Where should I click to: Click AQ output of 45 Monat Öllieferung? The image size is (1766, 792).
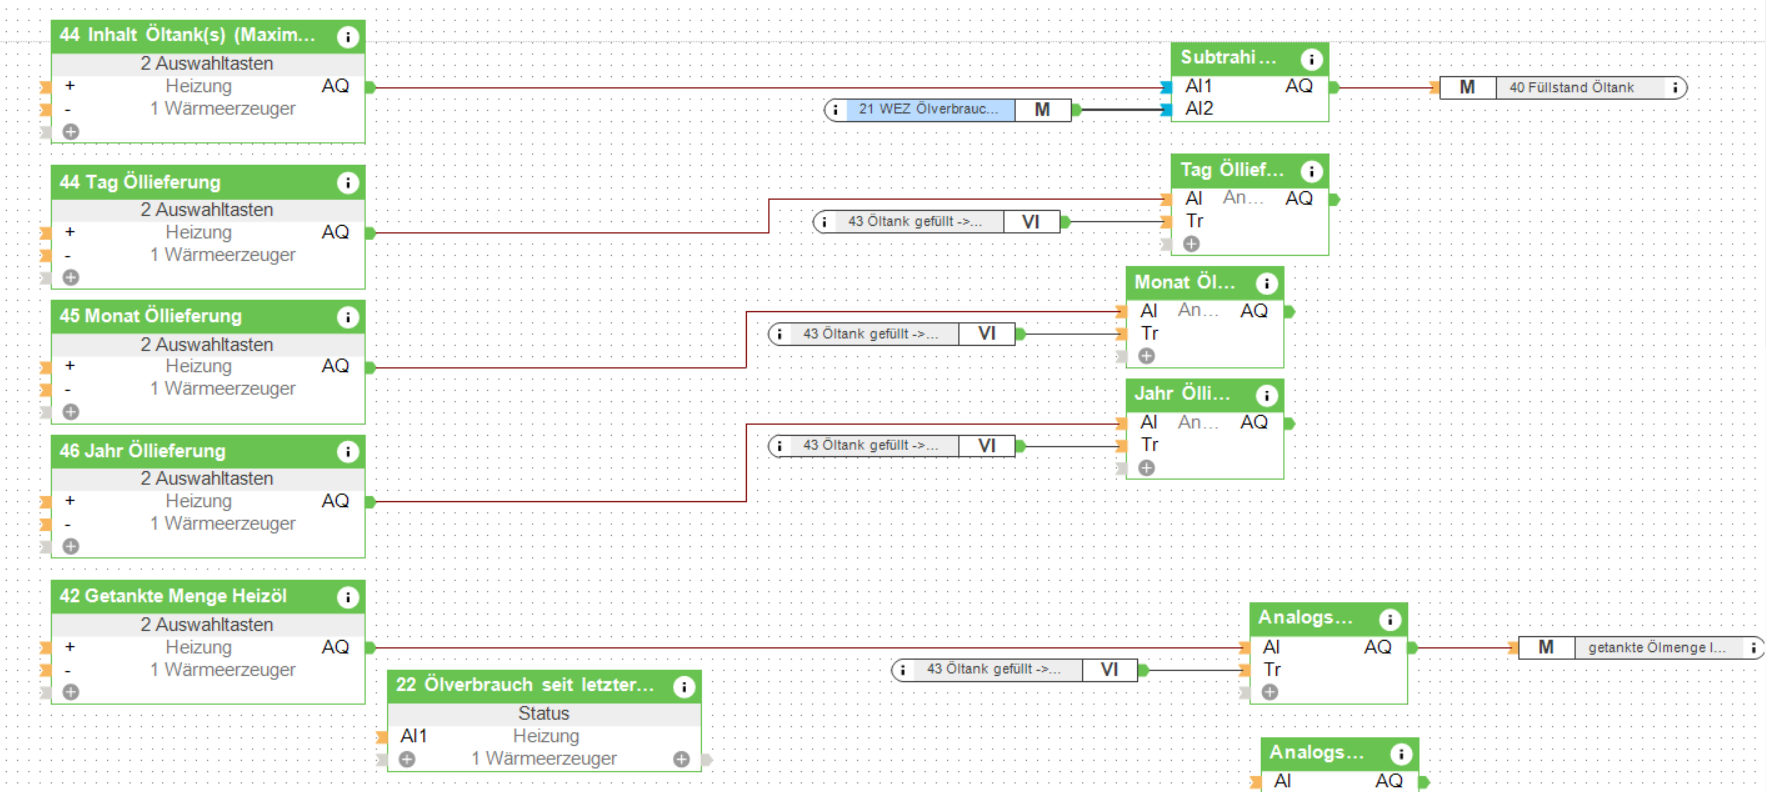pyautogui.click(x=370, y=367)
